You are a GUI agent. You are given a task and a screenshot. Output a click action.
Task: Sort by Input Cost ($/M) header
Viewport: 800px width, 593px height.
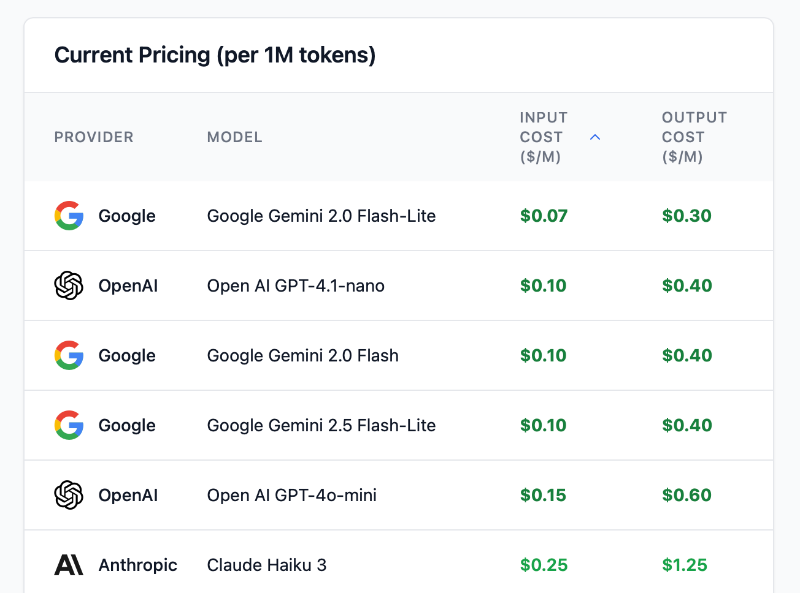pos(543,137)
